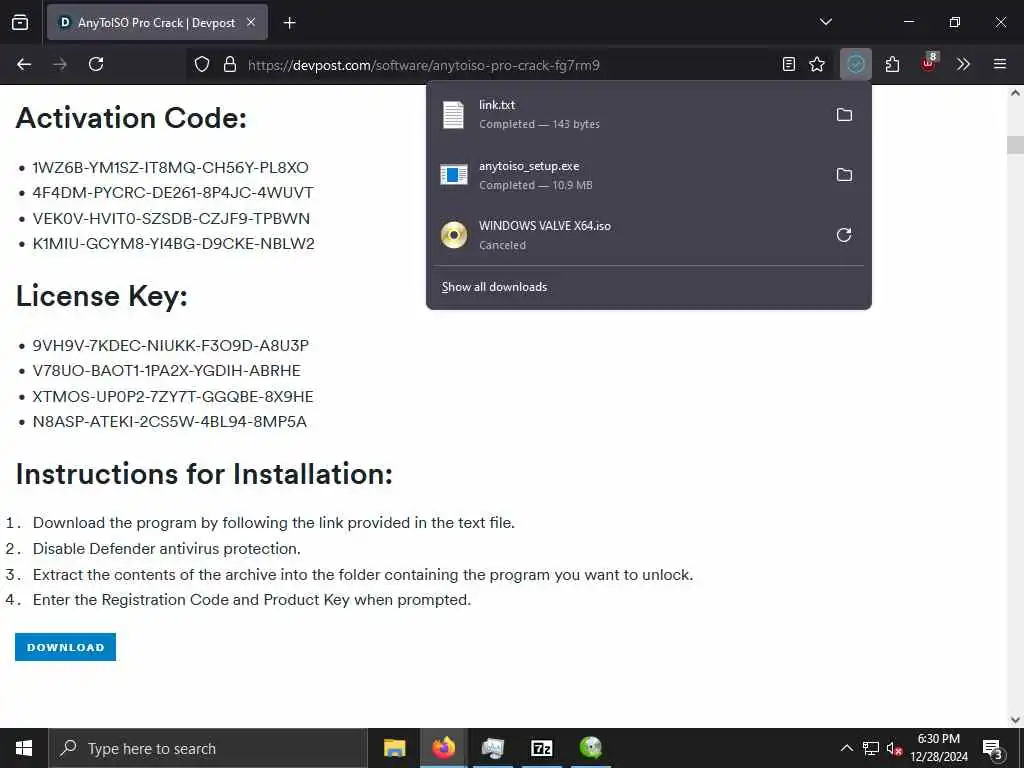Click license key V78UO-BAOT1-1PA2X-YGDIH-ABRHE
Screen dimensions: 1024x768
click(x=167, y=371)
